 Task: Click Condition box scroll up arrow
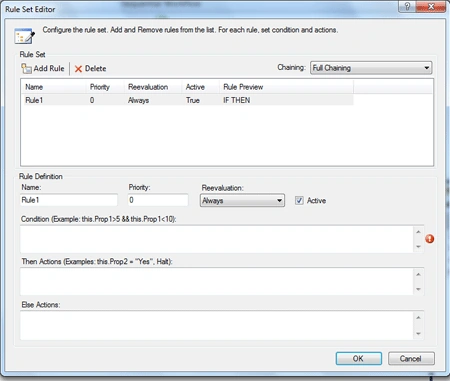(x=418, y=232)
